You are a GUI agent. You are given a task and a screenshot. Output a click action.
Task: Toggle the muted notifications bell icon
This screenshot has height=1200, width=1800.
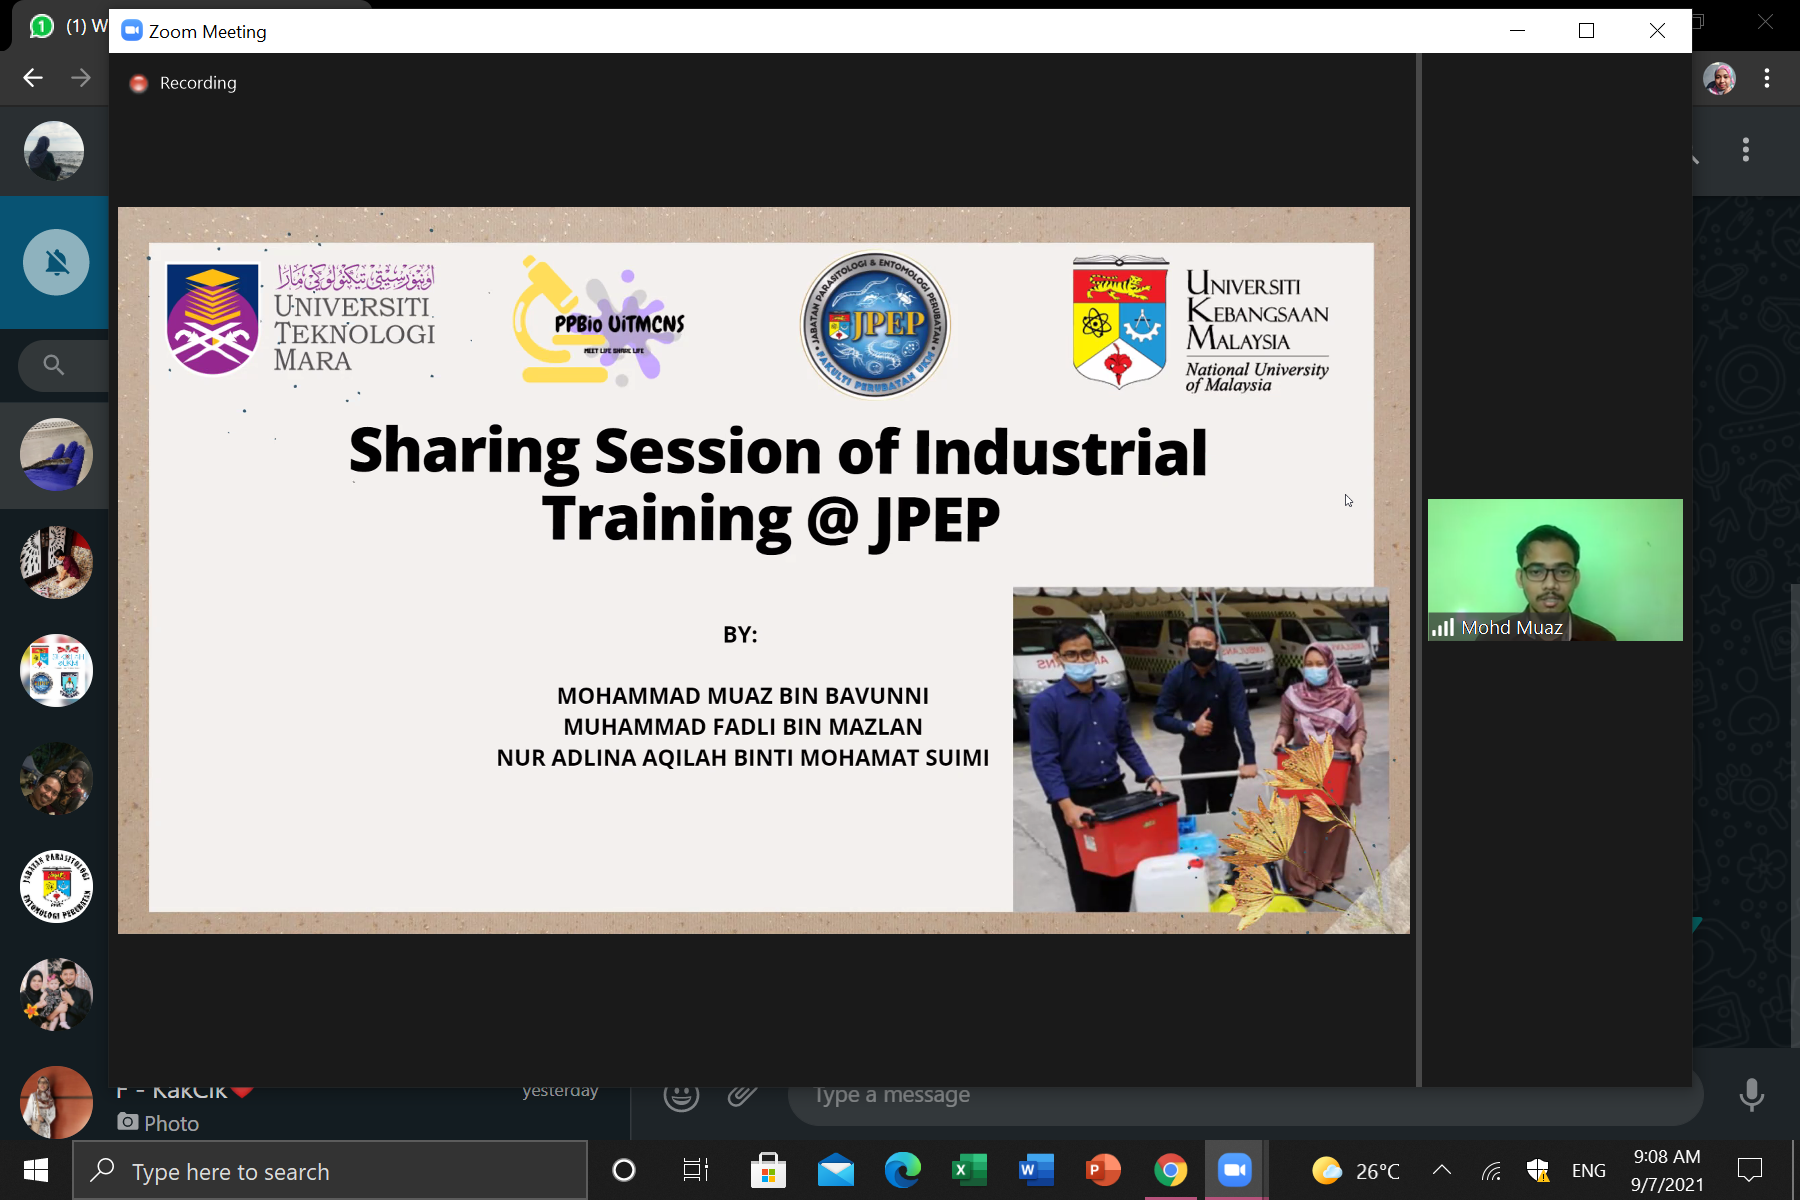pyautogui.click(x=56, y=263)
